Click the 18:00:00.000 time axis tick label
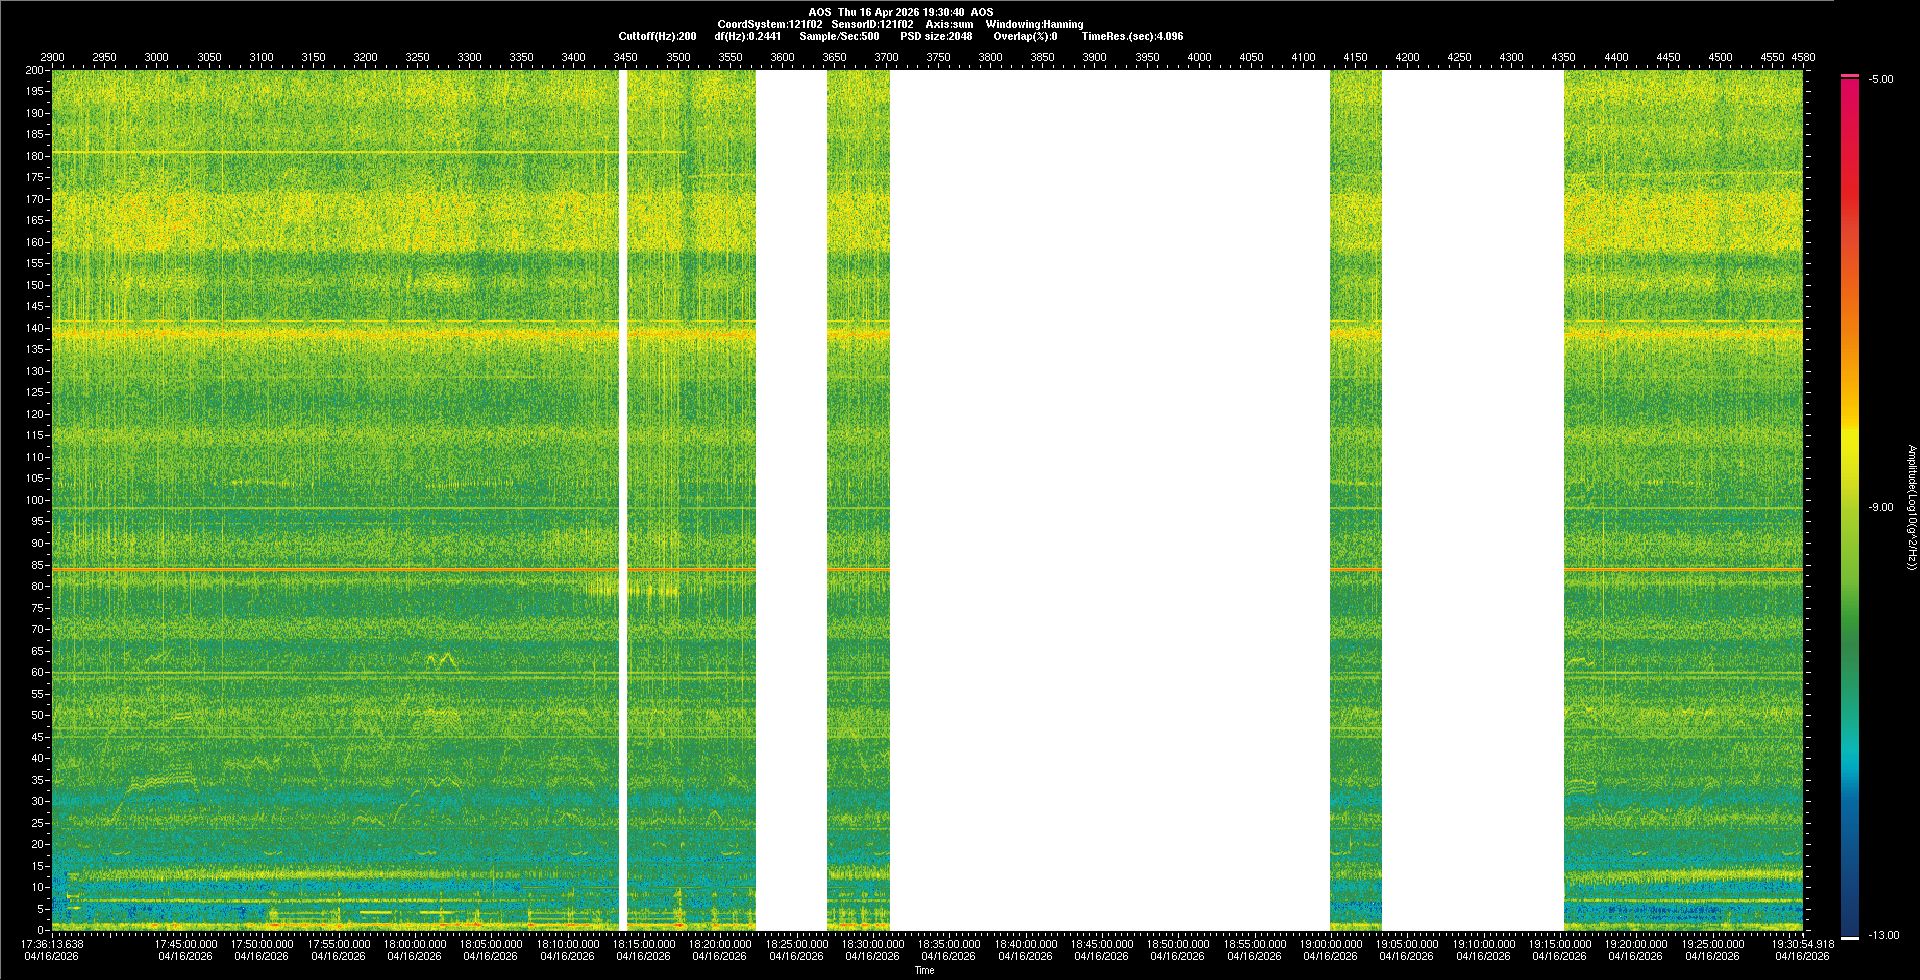This screenshot has width=1920, height=980. pos(414,944)
